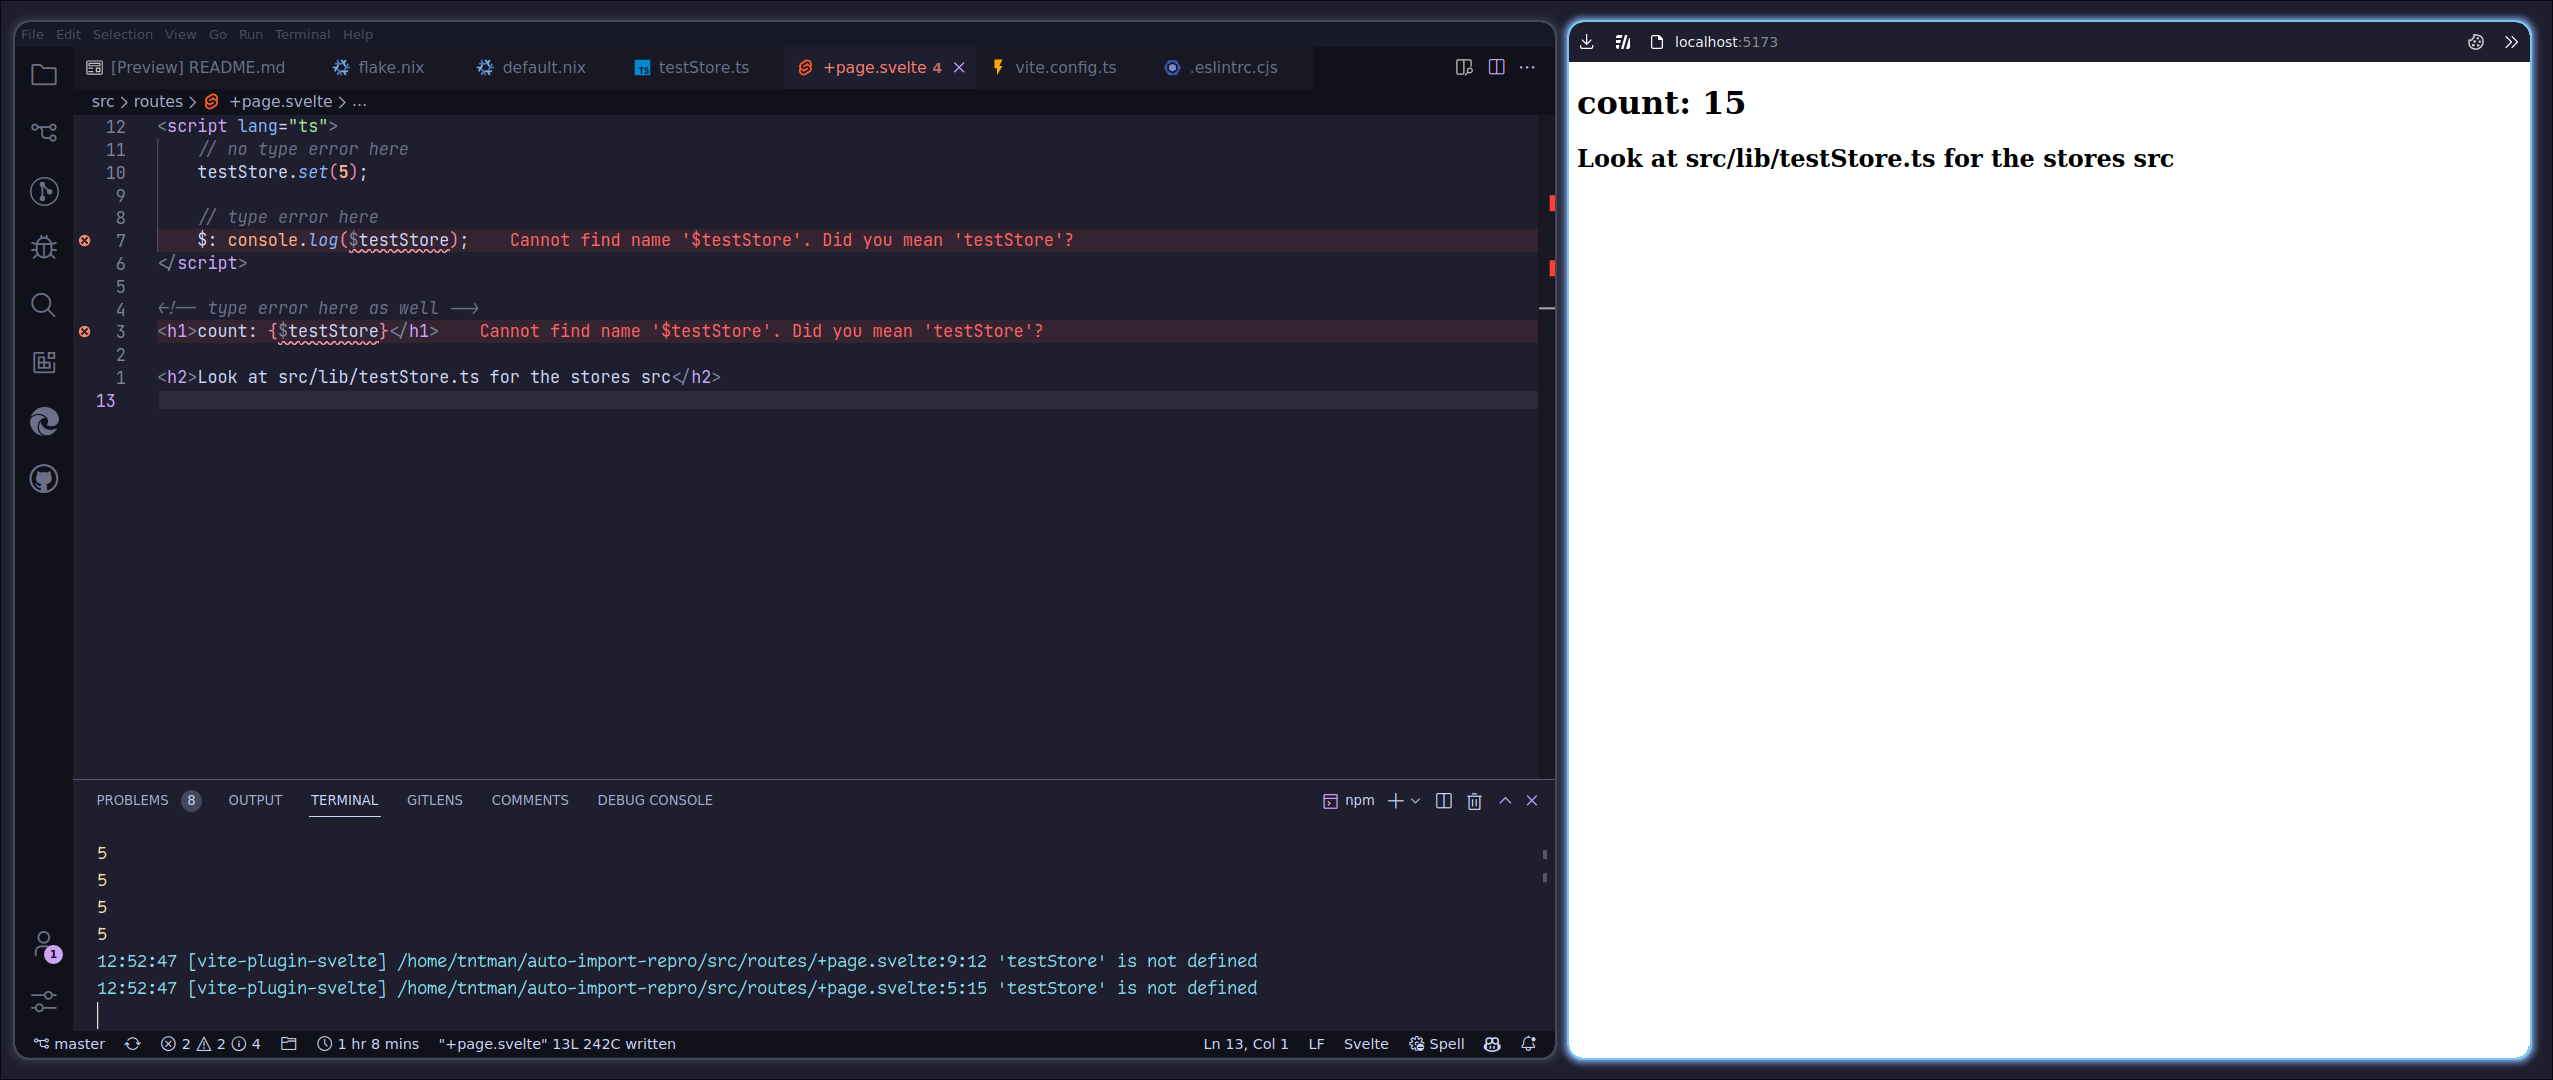Toggle the primary side bar visibility
Viewport: 2553px width, 1080px height.
point(1463,67)
